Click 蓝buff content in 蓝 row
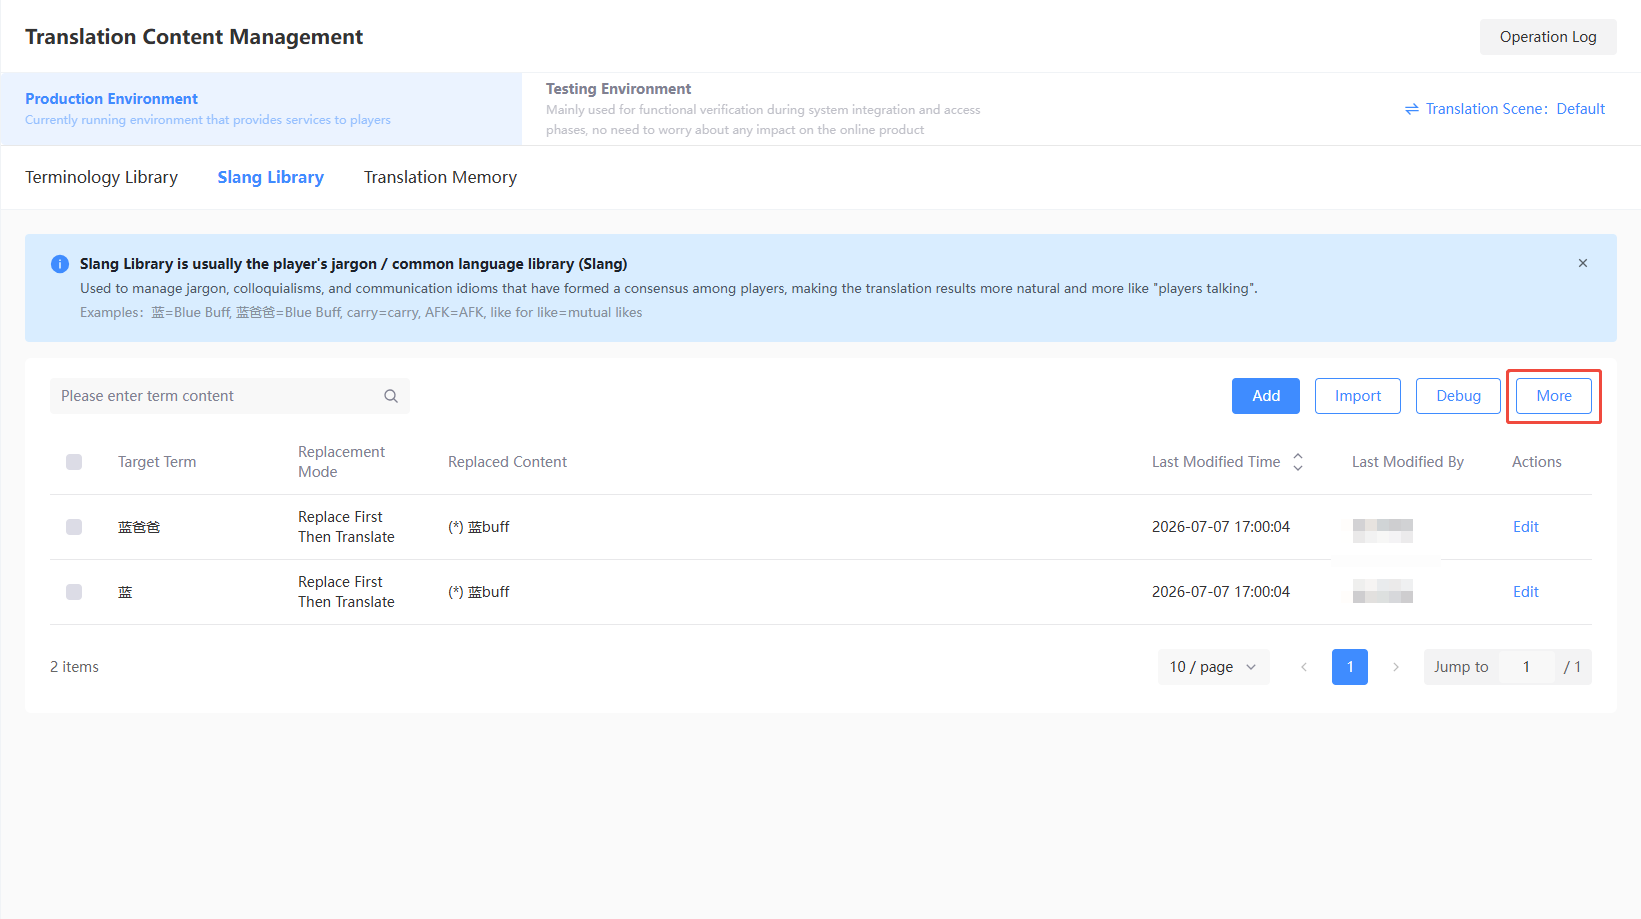Viewport: 1641px width, 919px height. (x=479, y=592)
